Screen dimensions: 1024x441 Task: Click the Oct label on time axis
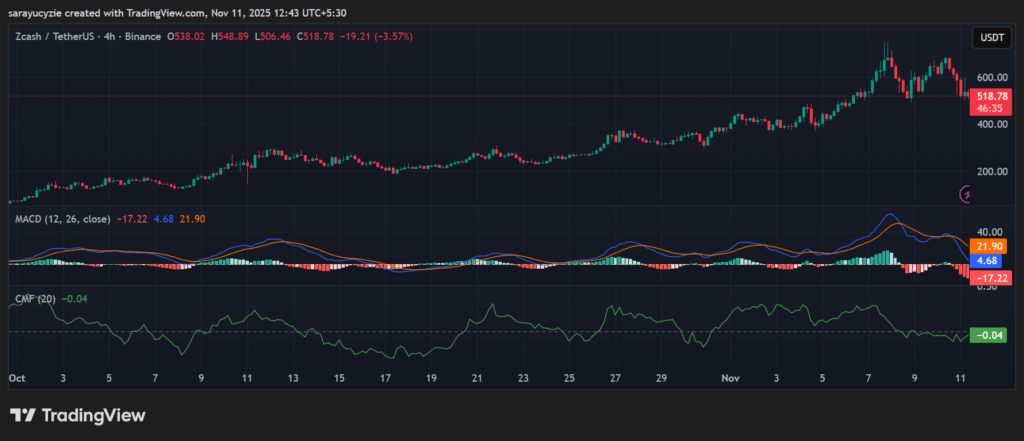point(16,380)
